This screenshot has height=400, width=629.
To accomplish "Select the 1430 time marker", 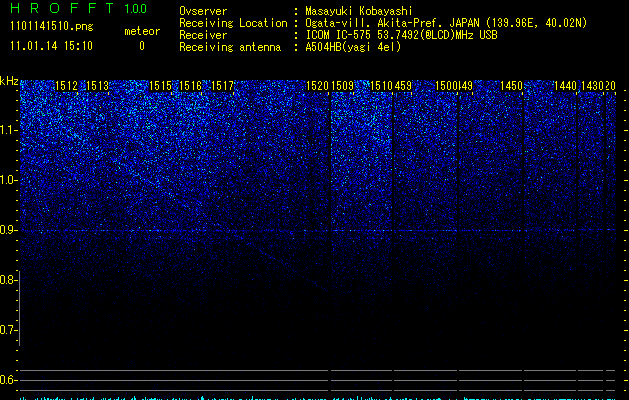I will point(592,86).
